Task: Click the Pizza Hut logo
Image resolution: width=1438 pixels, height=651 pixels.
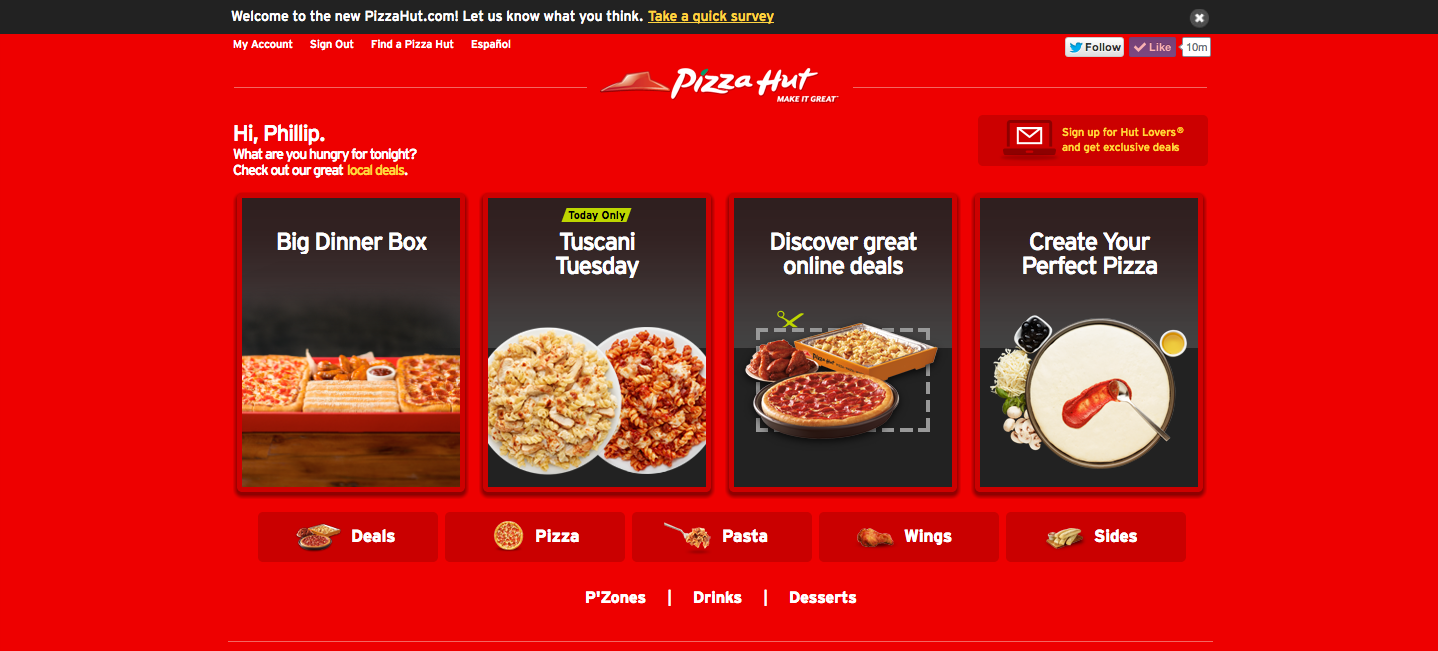Action: 720,85
